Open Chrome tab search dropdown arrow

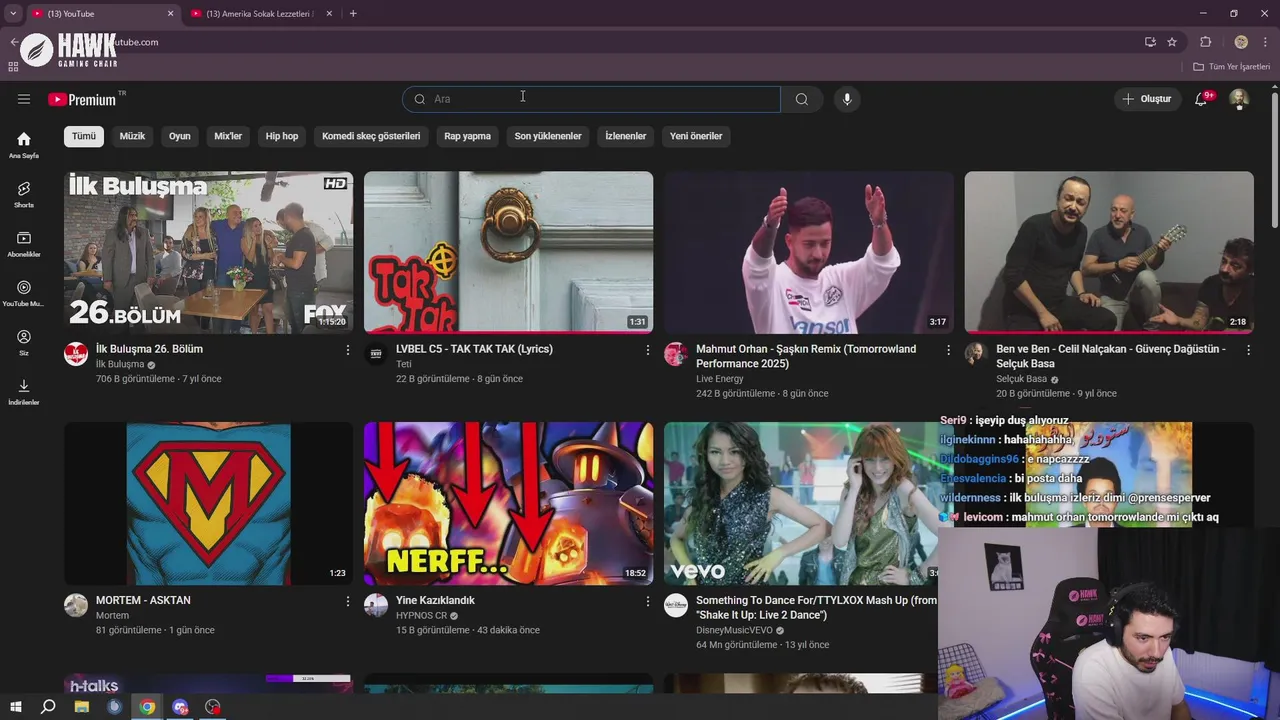(x=13, y=13)
